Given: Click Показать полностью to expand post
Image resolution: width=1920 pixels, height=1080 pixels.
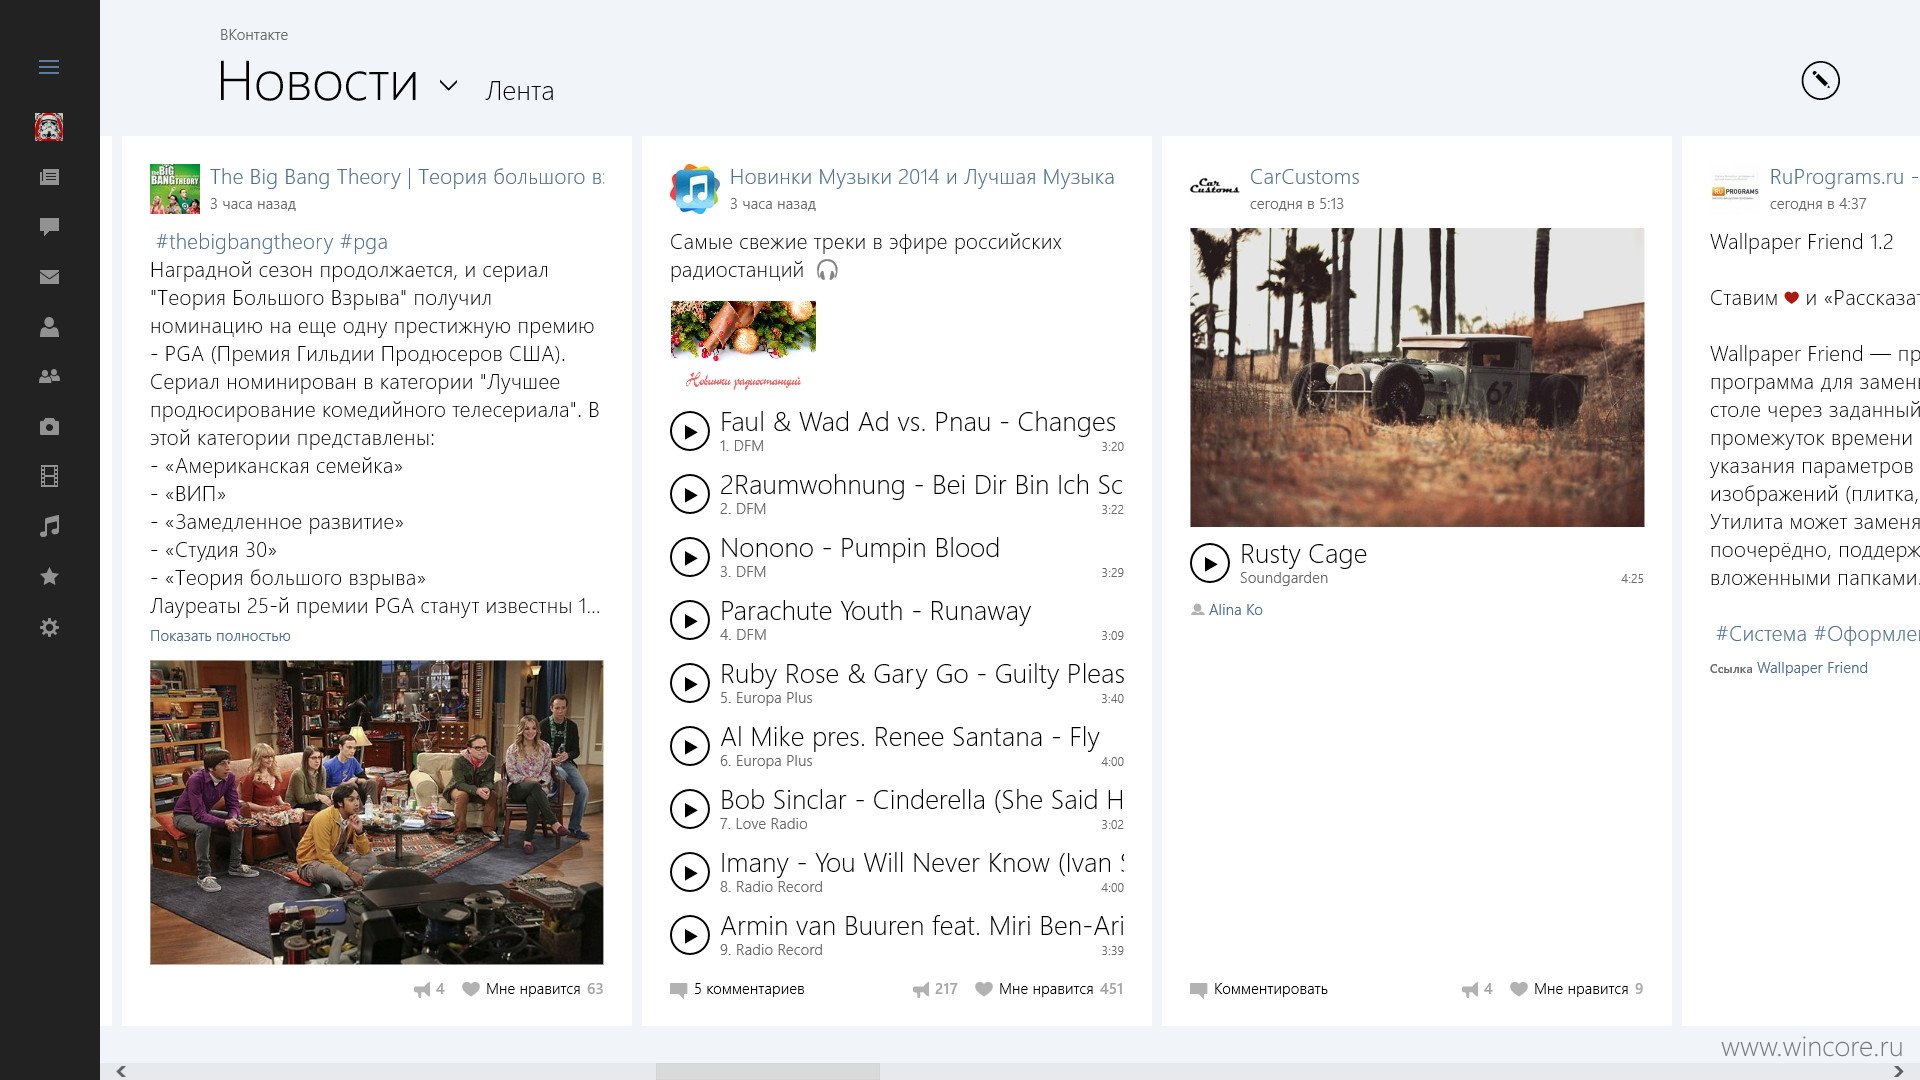Looking at the screenshot, I should 220,636.
